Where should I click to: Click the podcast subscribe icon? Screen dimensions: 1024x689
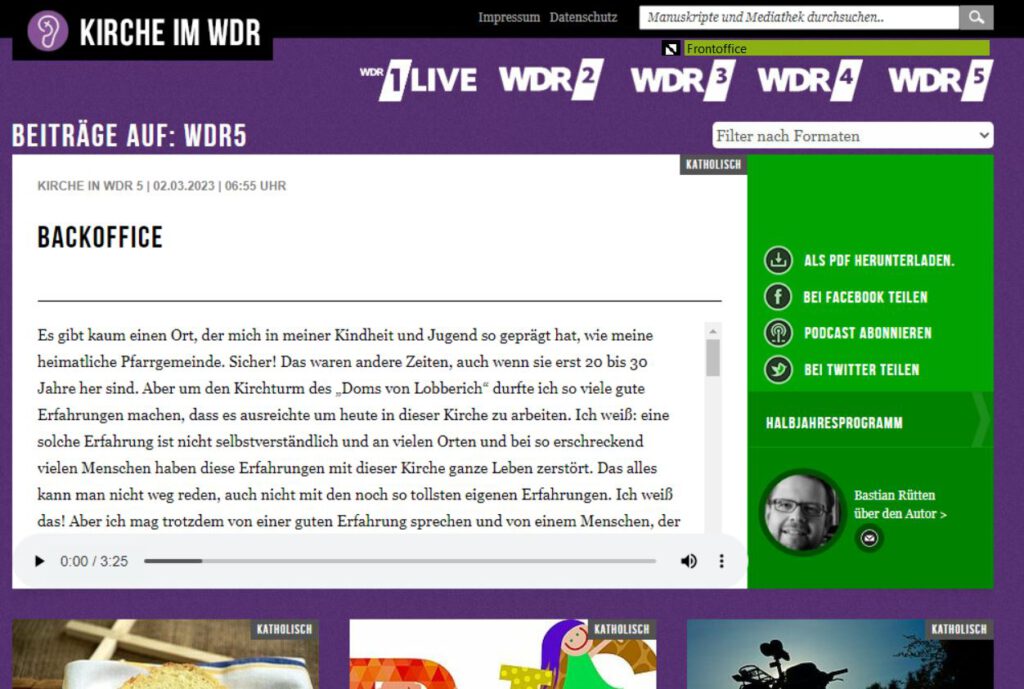(778, 333)
